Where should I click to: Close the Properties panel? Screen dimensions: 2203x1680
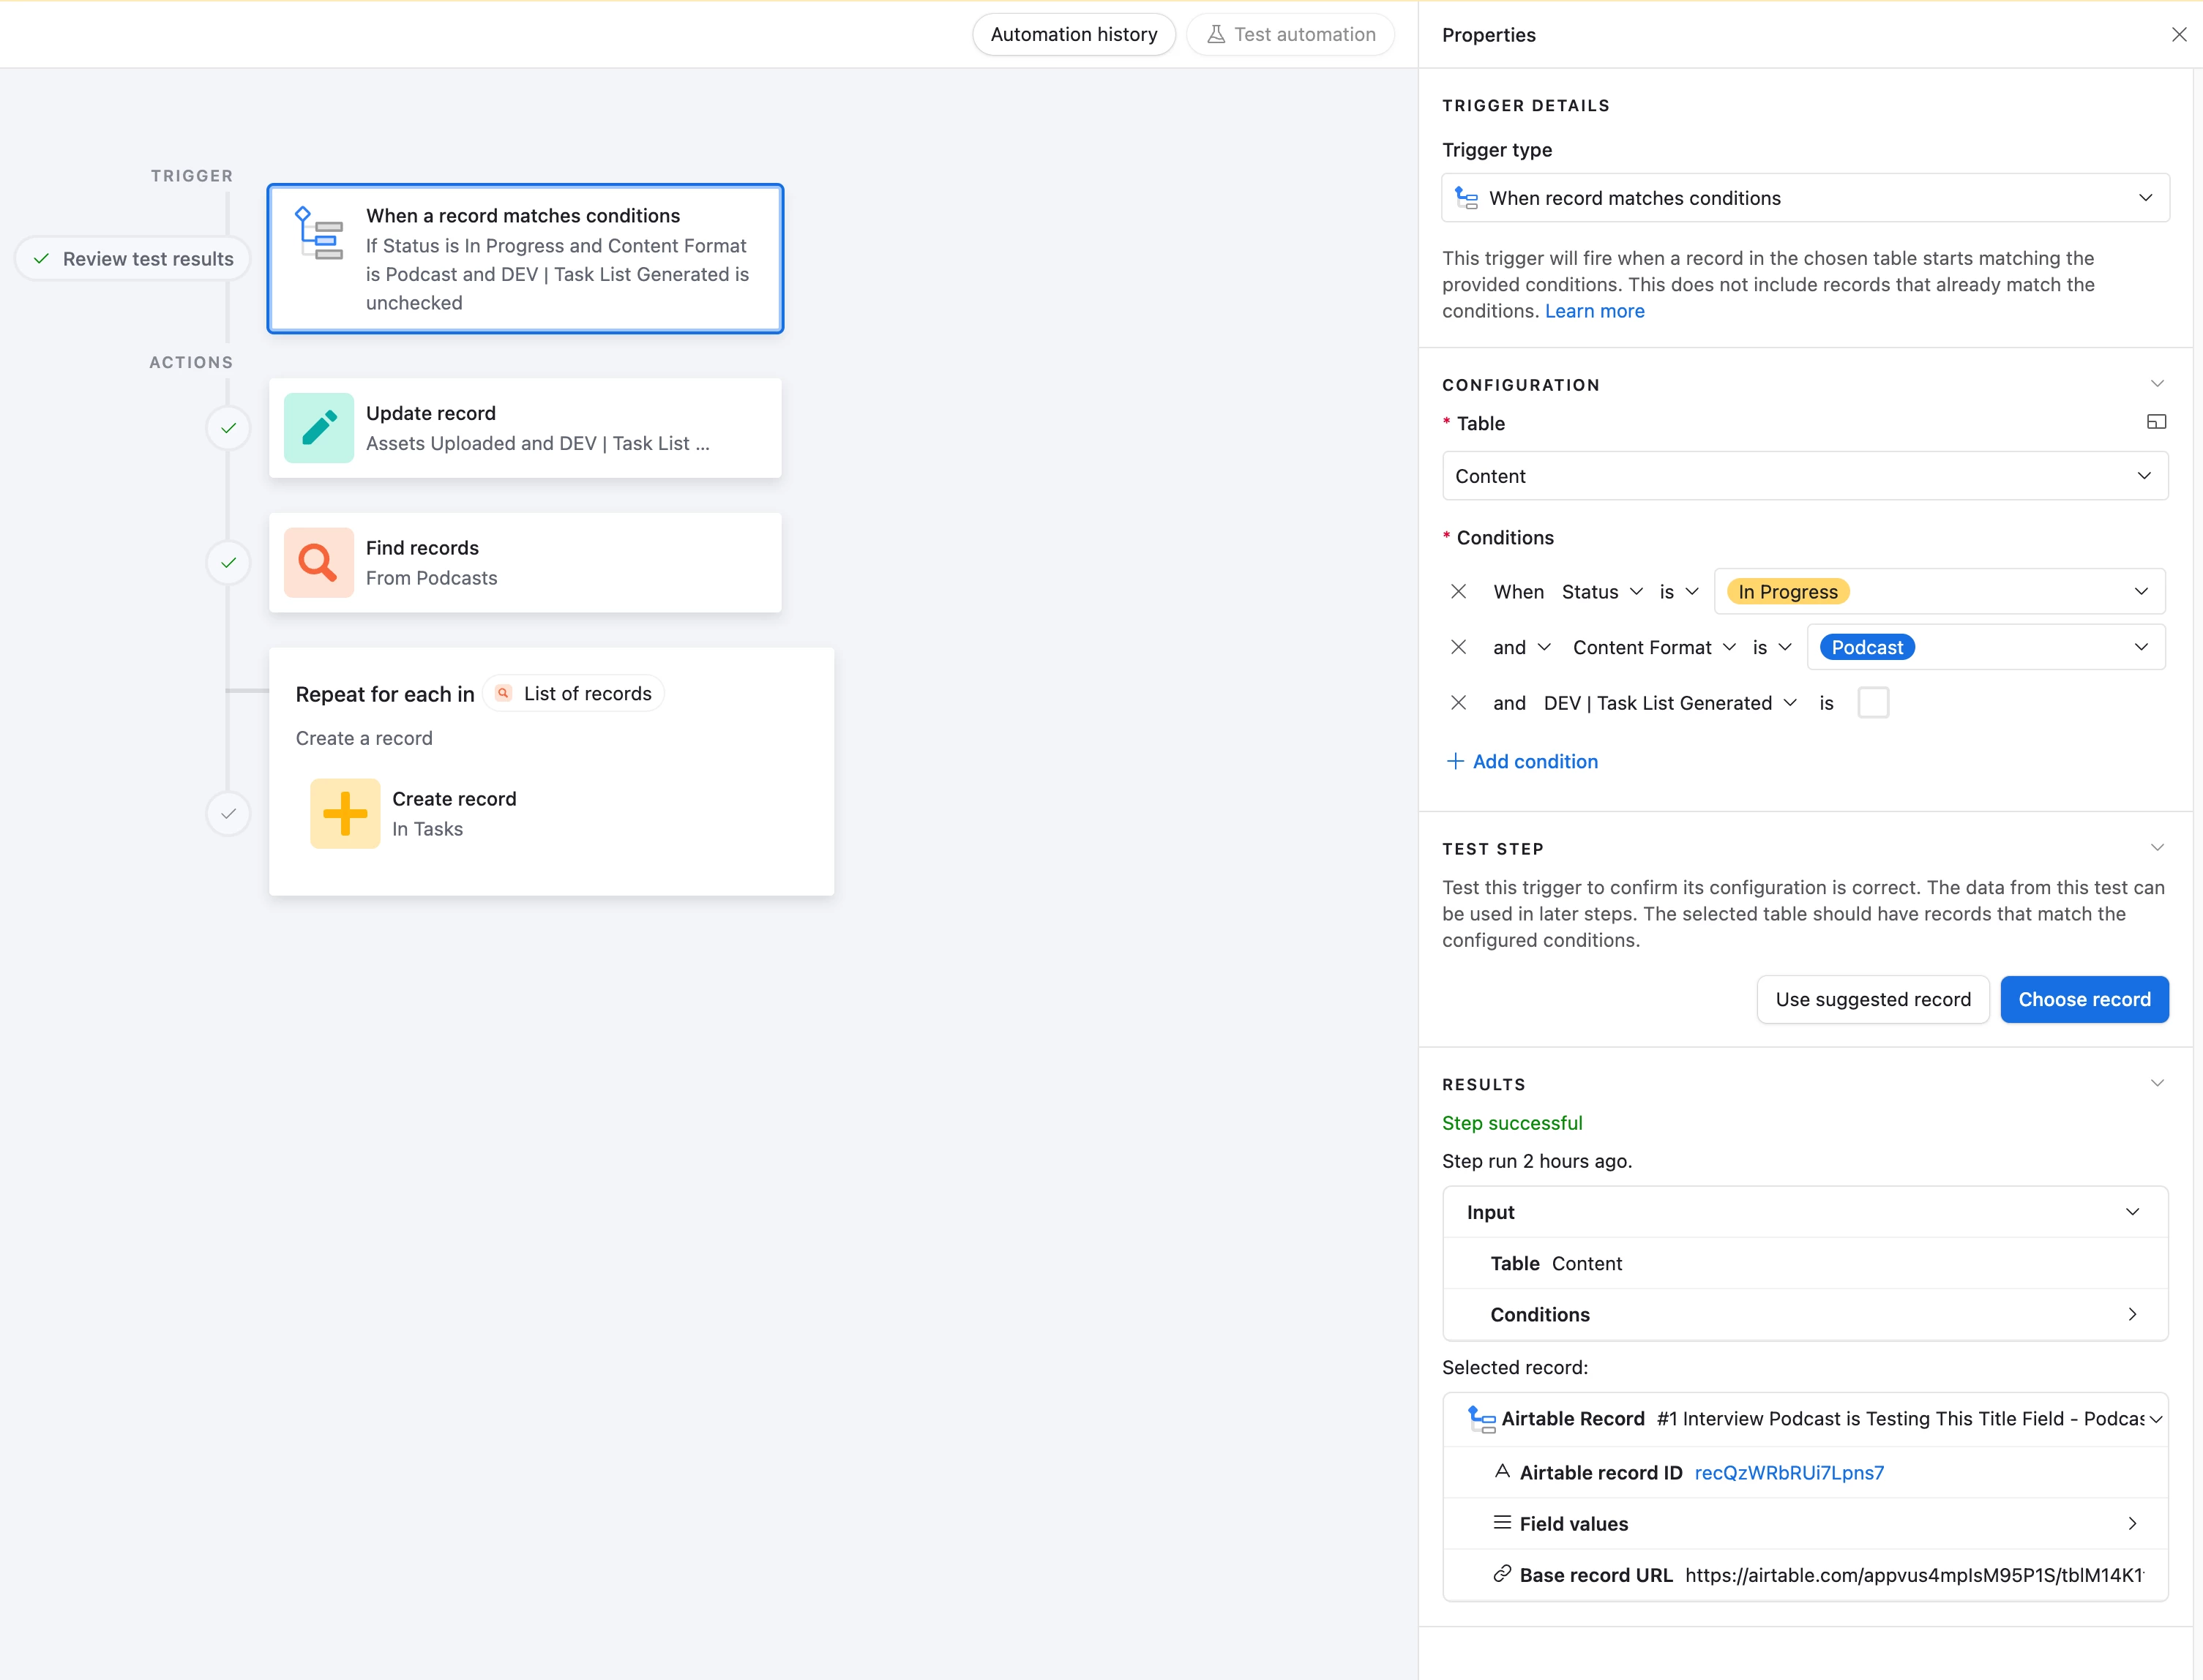point(2179,35)
